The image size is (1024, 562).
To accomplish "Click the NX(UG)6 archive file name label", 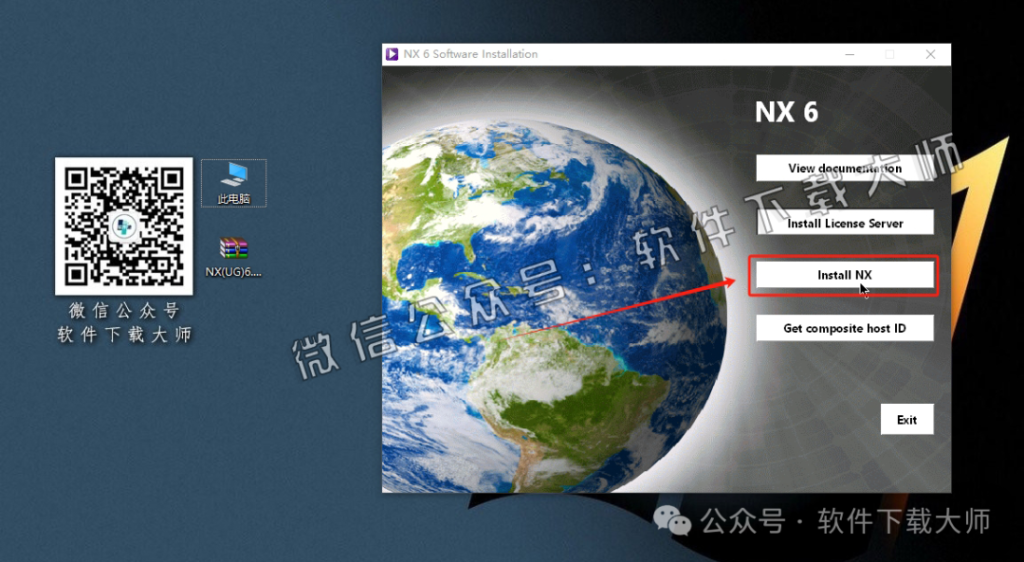I will [x=233, y=272].
